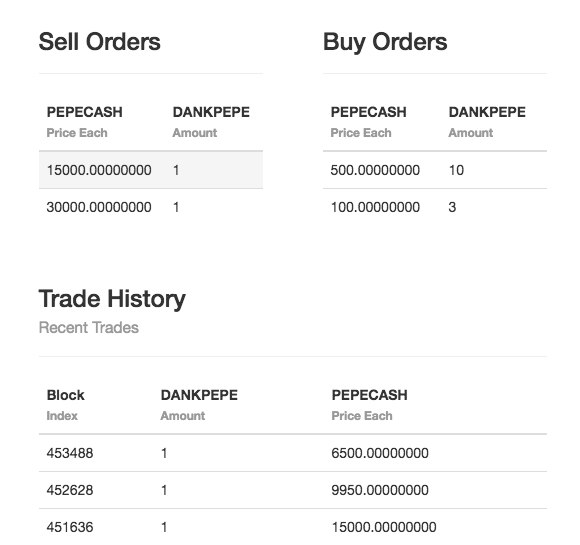Image resolution: width=580 pixels, height=545 pixels.
Task: Click buy order amount 10
Action: (456, 170)
